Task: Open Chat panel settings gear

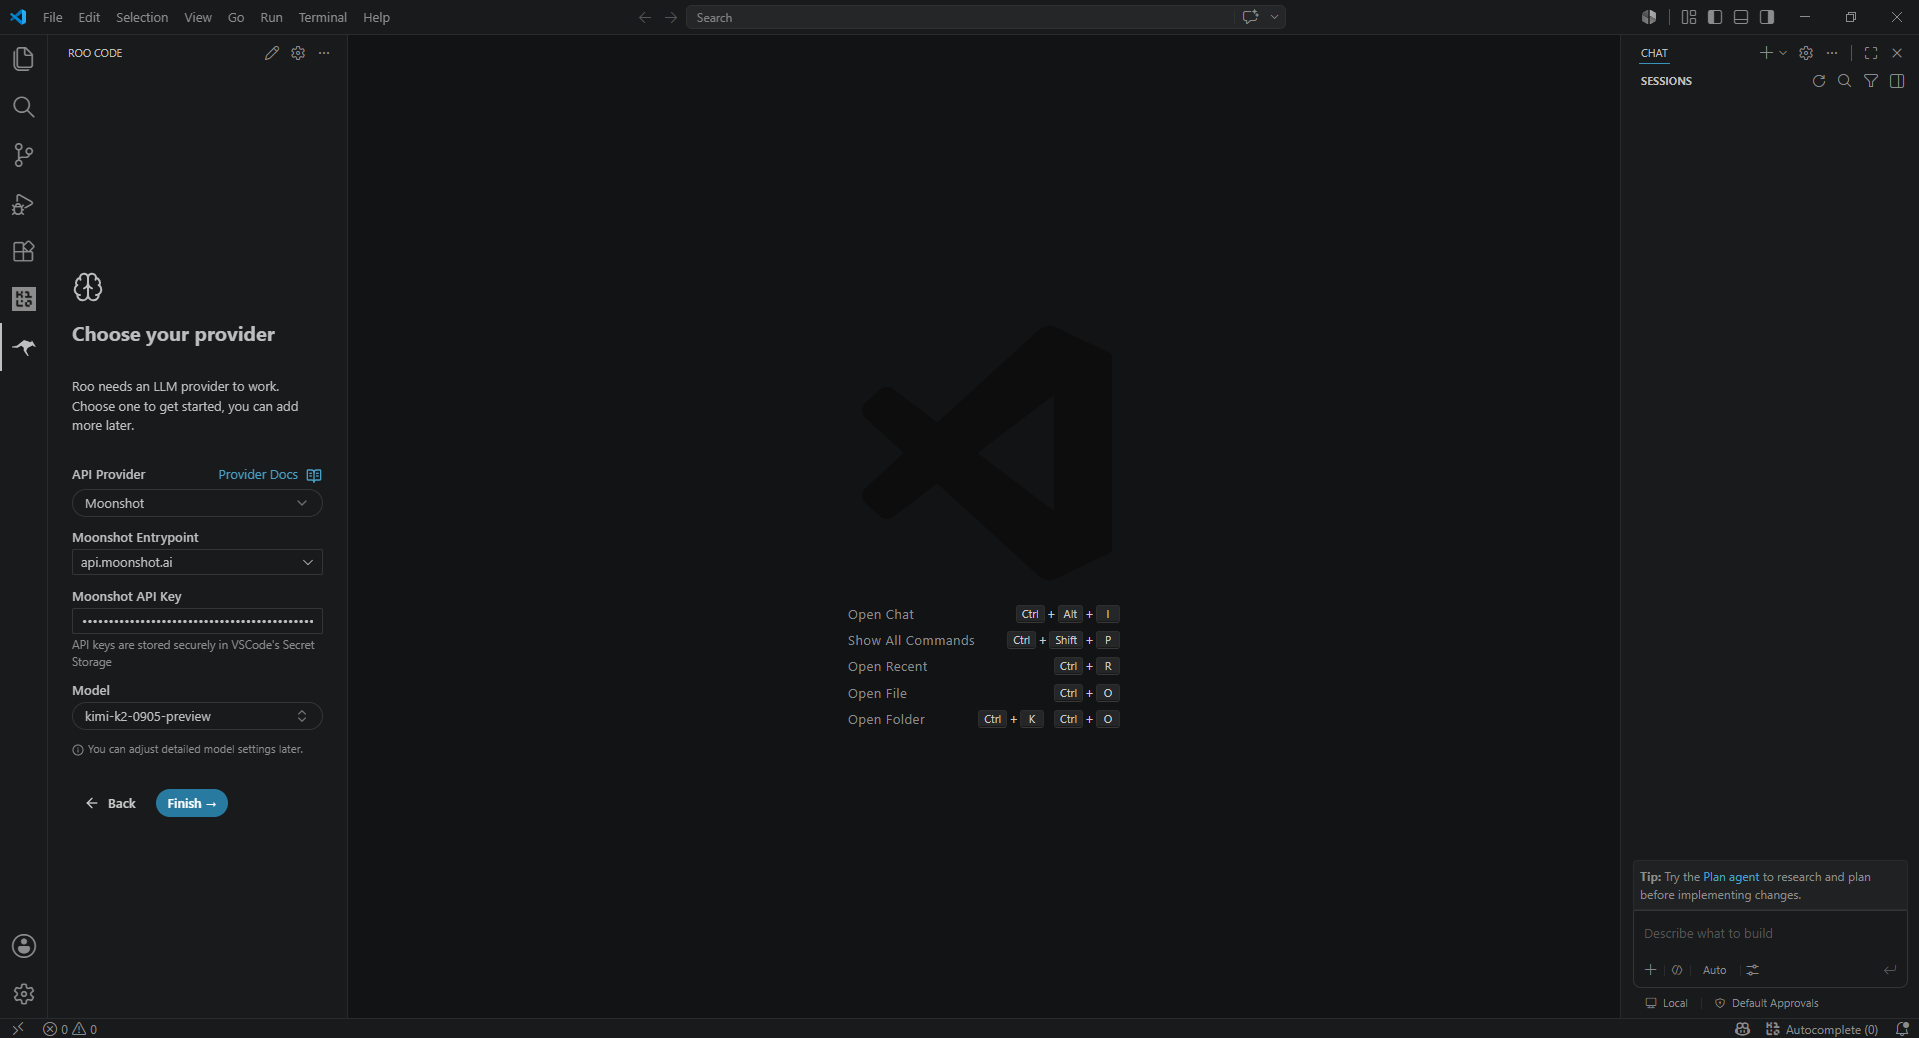Action: pyautogui.click(x=1806, y=53)
